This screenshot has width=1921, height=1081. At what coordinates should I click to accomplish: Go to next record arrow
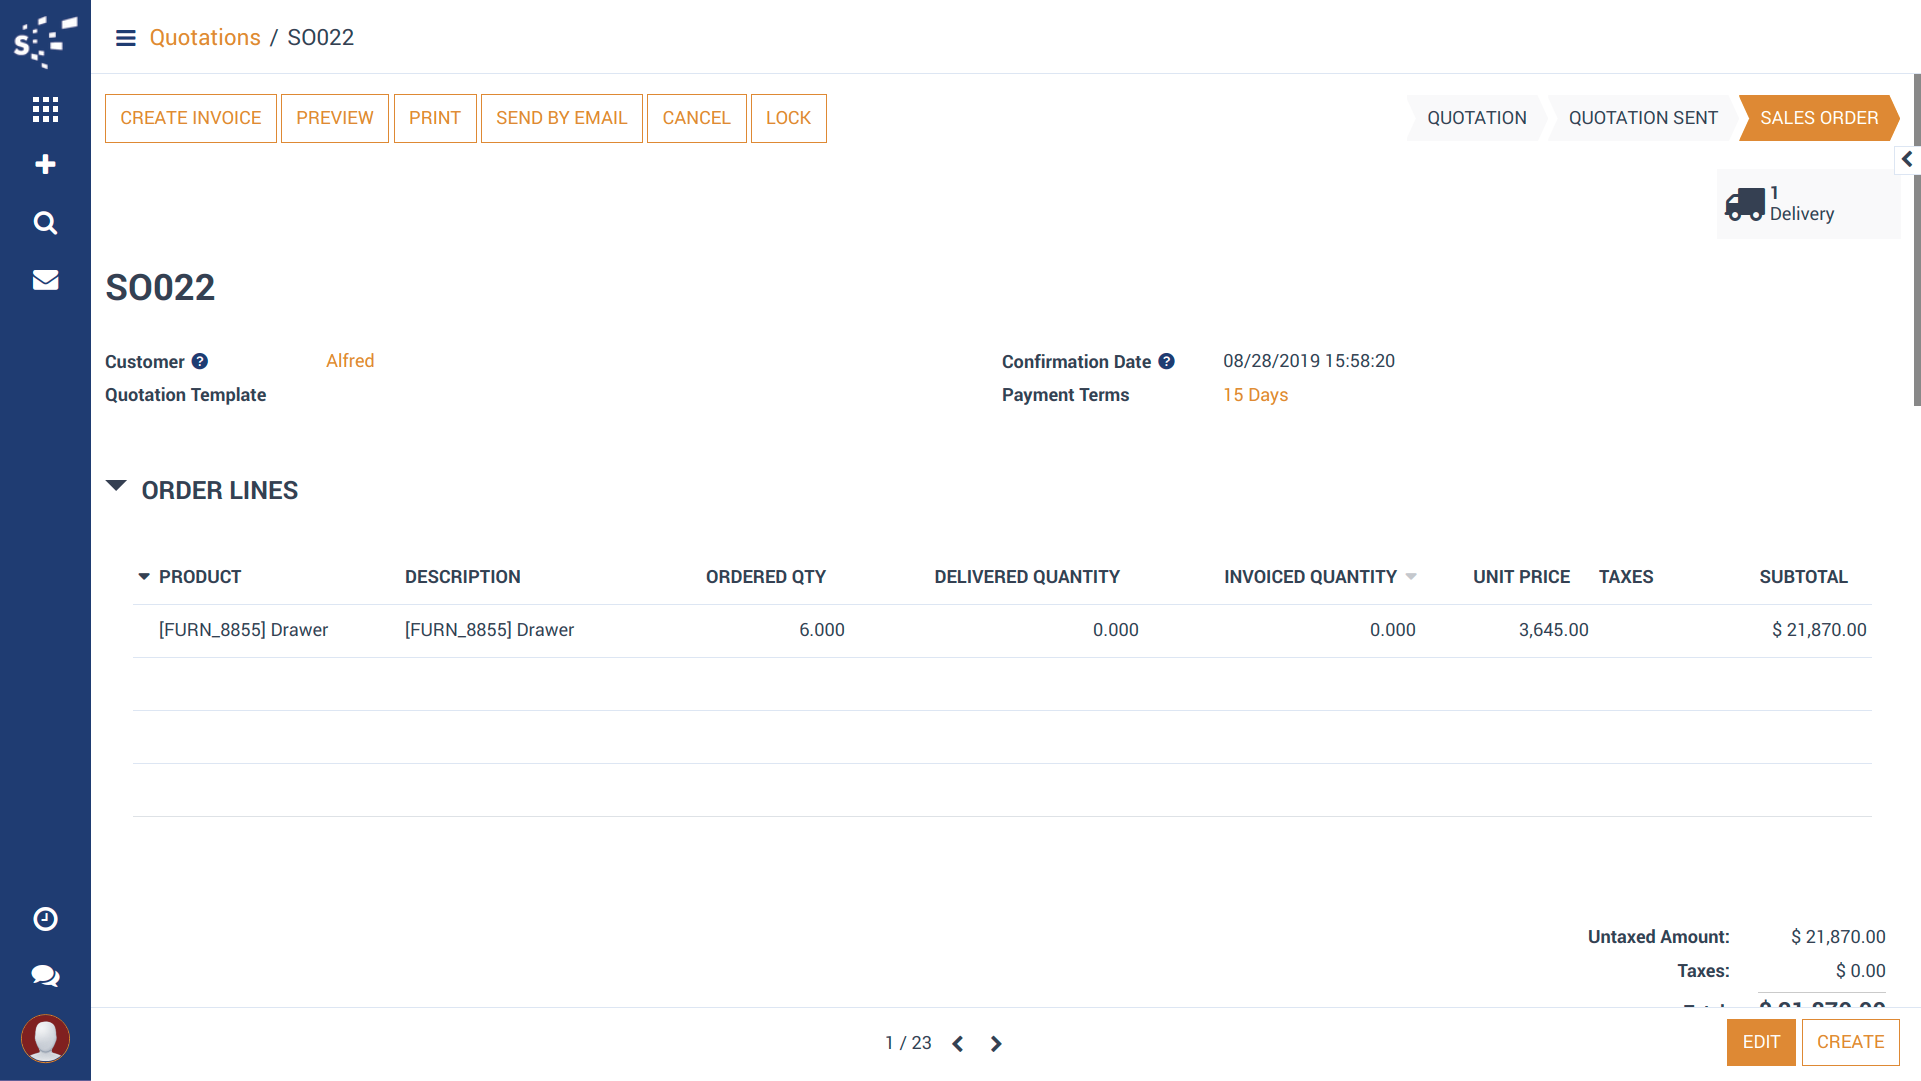(x=996, y=1044)
